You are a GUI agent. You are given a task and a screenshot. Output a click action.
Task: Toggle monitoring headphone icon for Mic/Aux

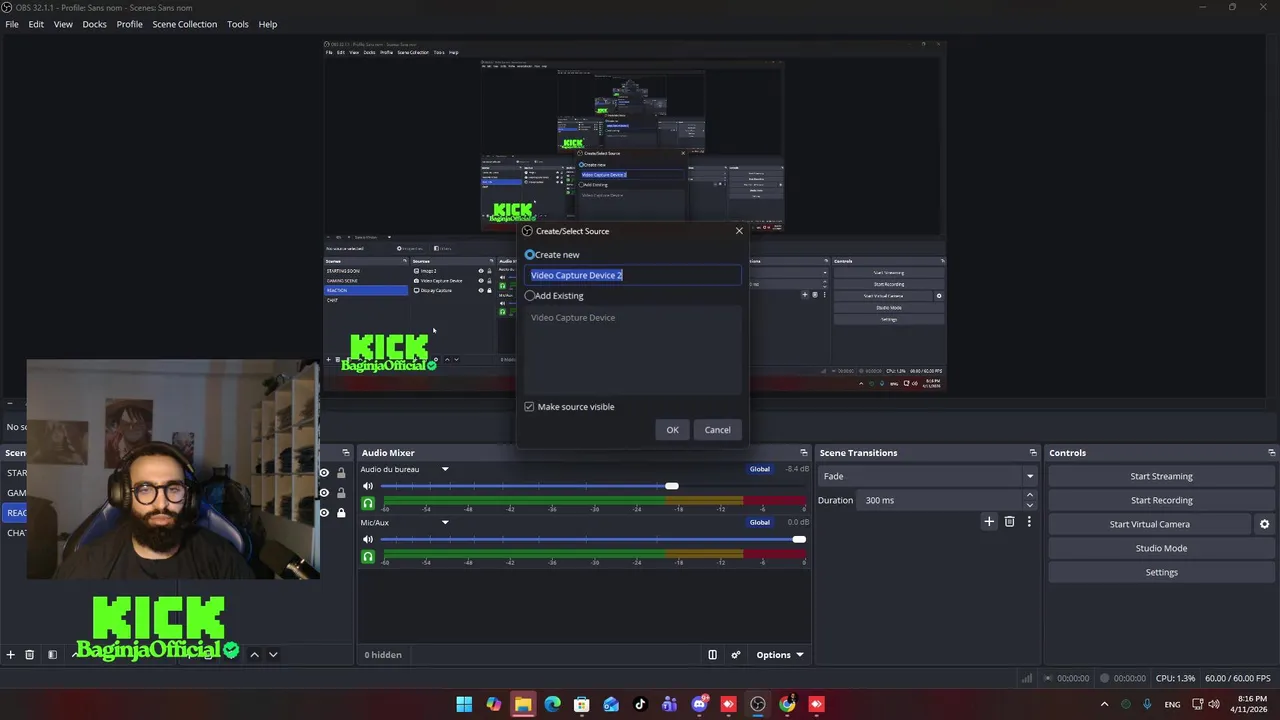click(368, 556)
